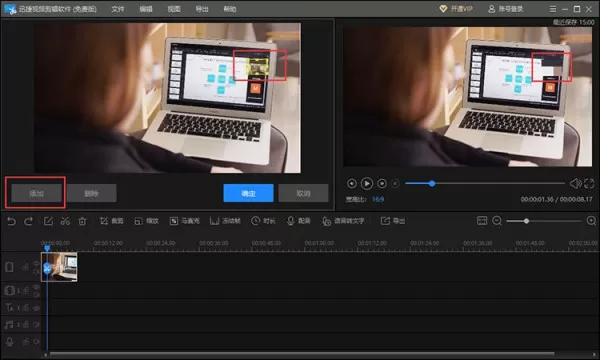The image size is (600, 360).
Task: Toggle the lock on the picture-in-picture track
Action: tap(26, 291)
